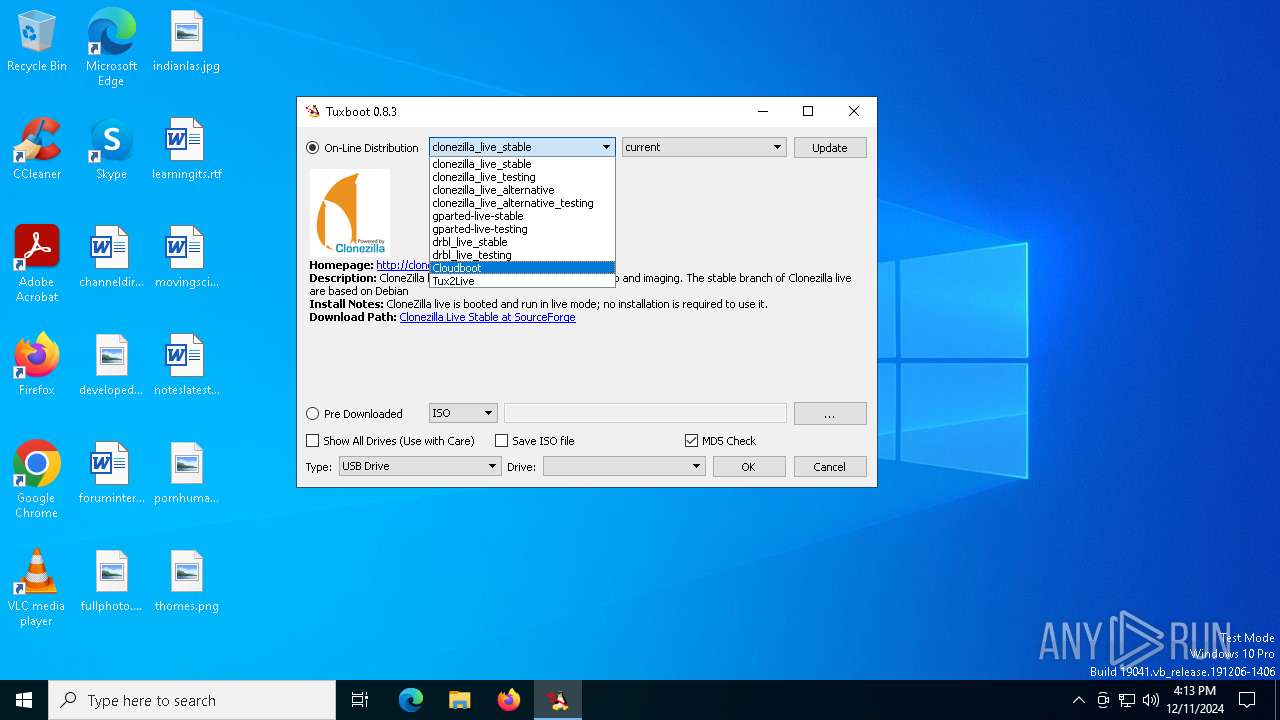Click the Windows Start button
The image size is (1280, 720).
point(24,700)
